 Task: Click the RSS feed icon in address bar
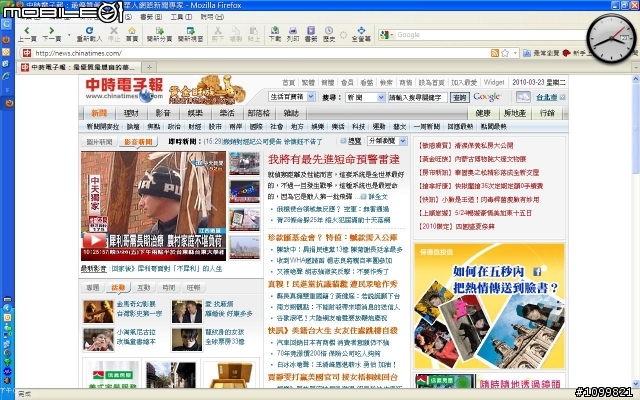tap(495, 53)
